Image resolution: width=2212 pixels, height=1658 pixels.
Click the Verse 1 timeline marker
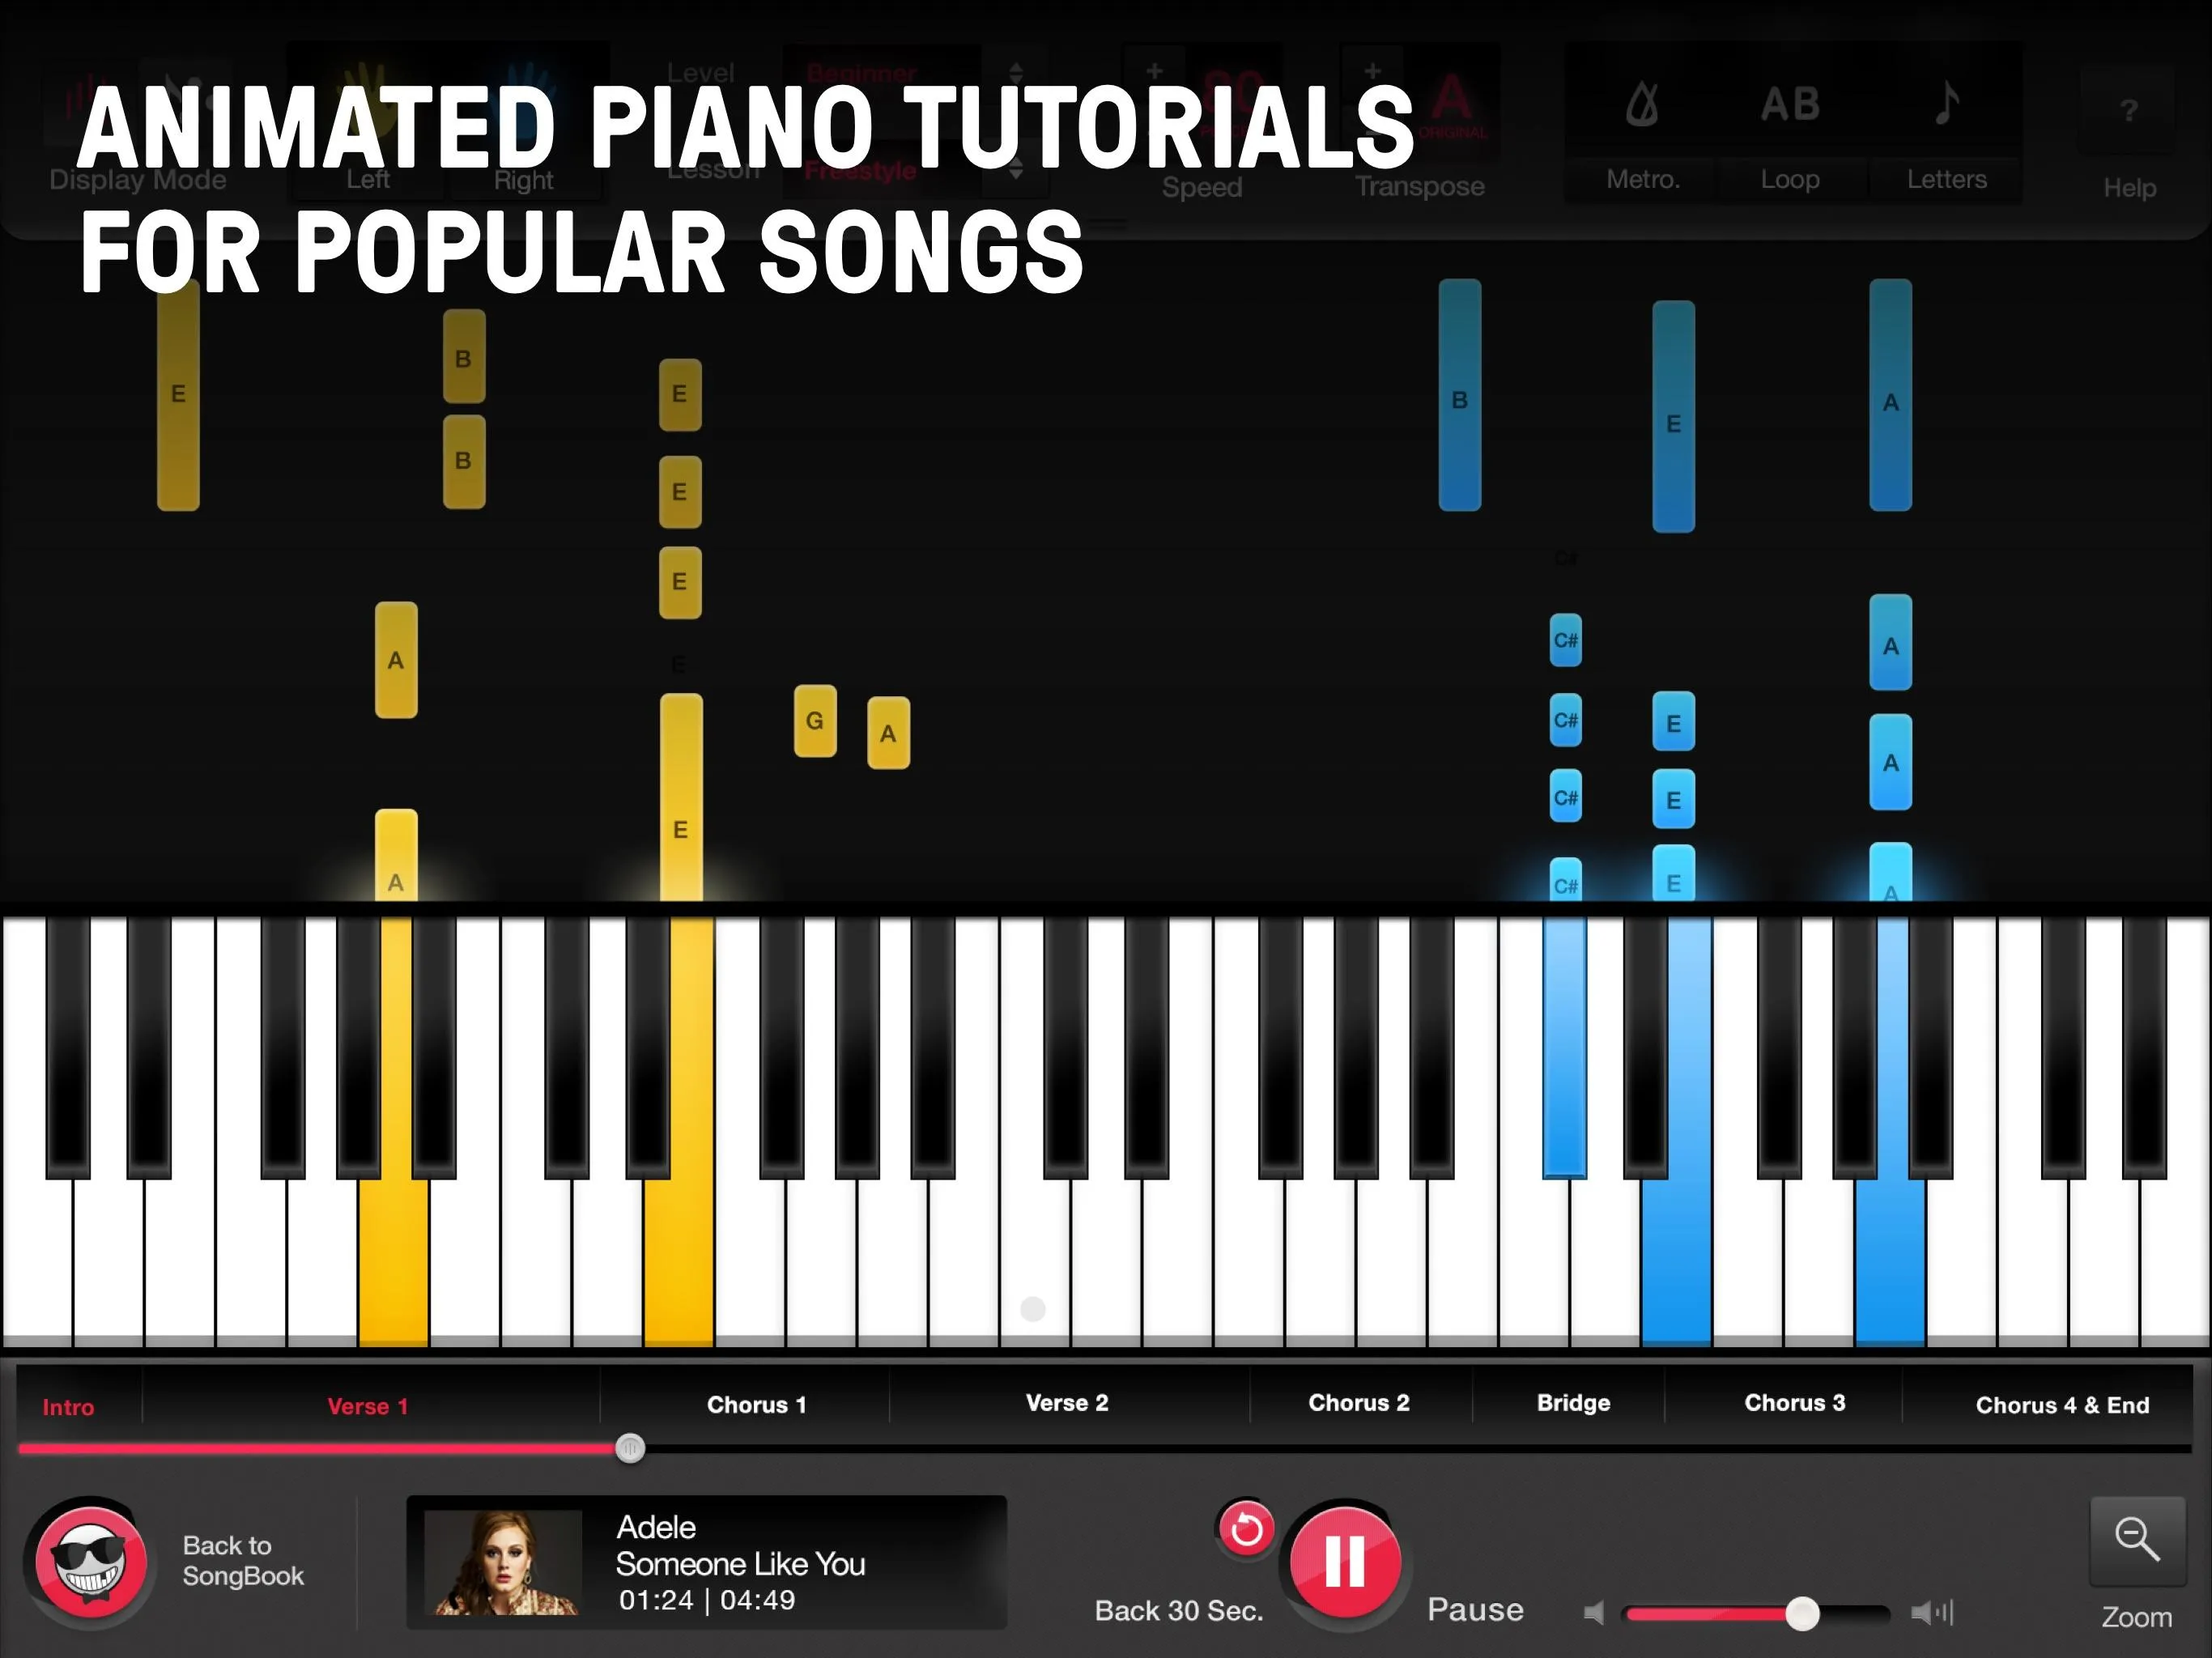368,1402
